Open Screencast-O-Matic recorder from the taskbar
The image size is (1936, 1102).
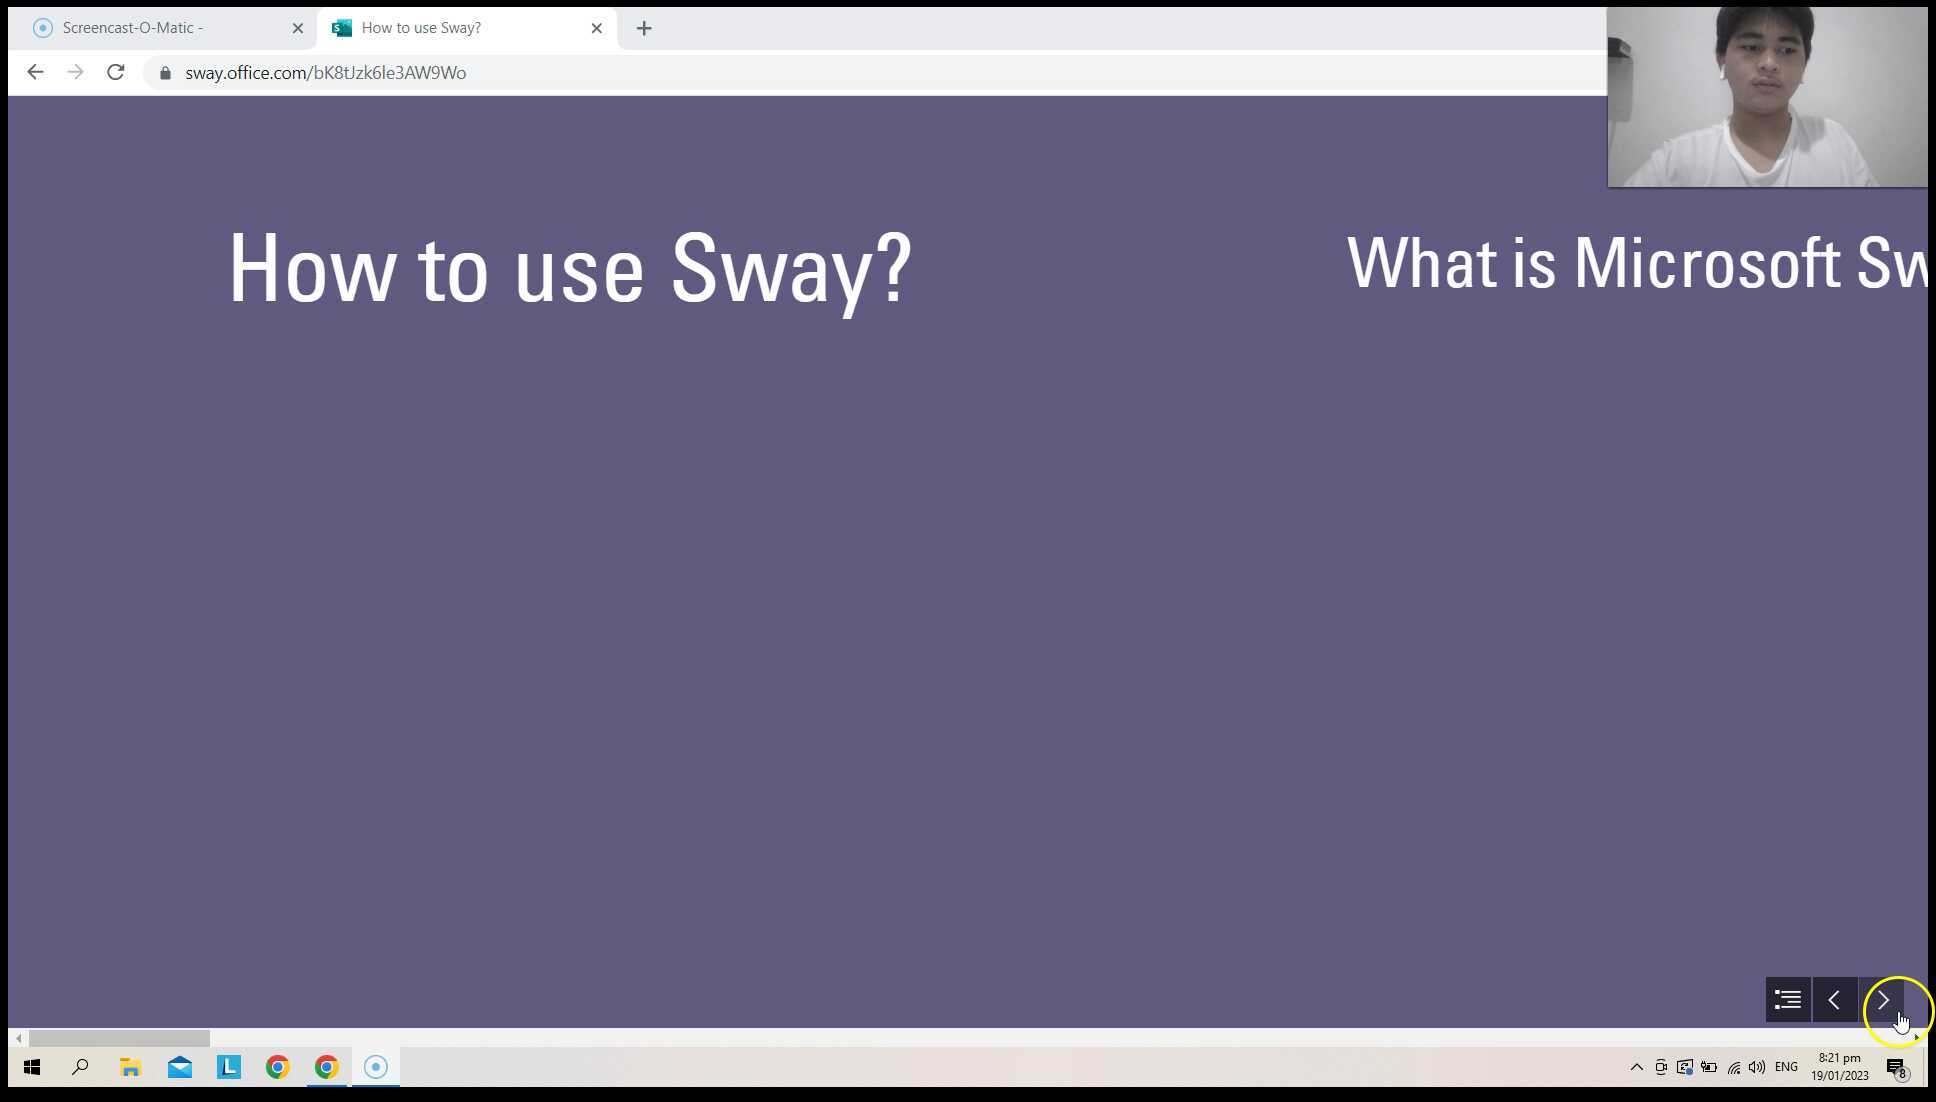click(375, 1067)
